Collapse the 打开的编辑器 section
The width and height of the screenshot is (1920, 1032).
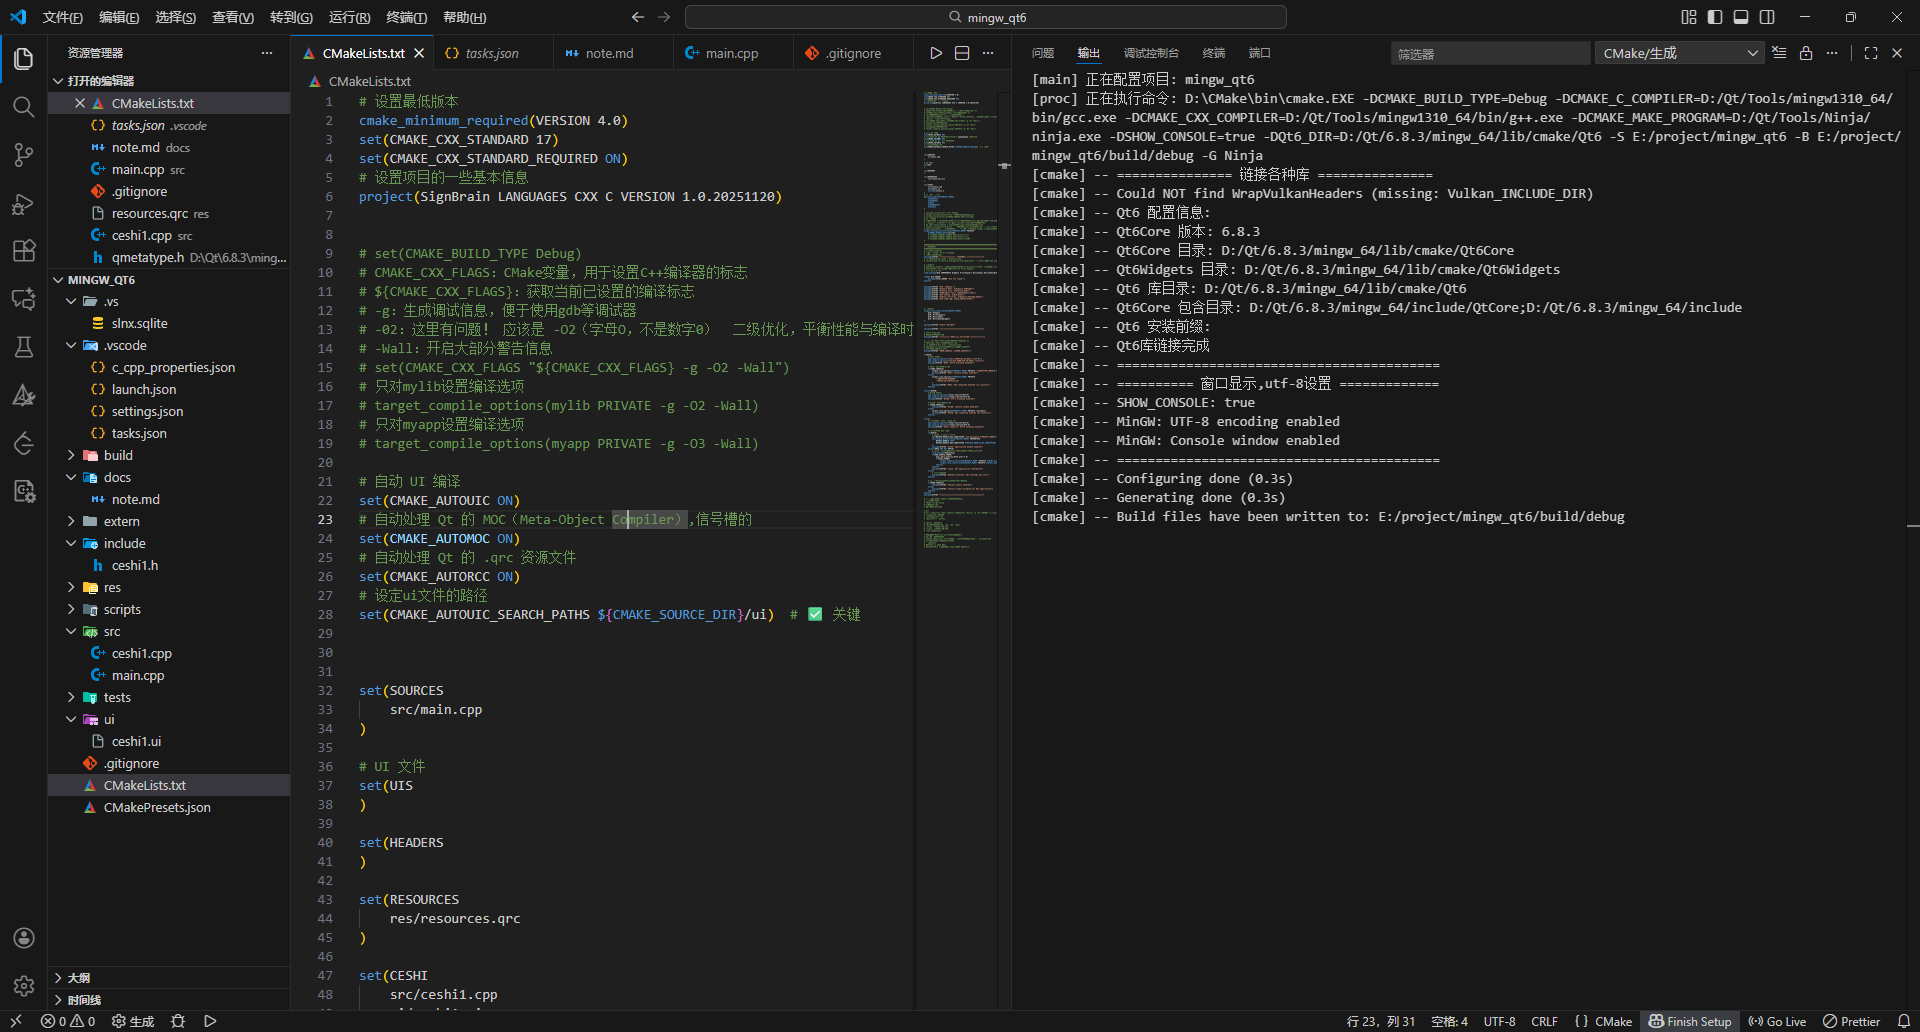click(x=170, y=81)
